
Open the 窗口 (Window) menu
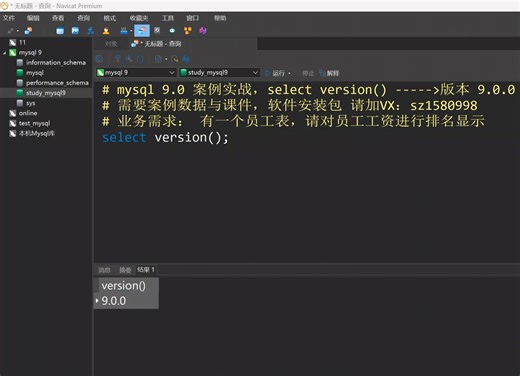[193, 18]
